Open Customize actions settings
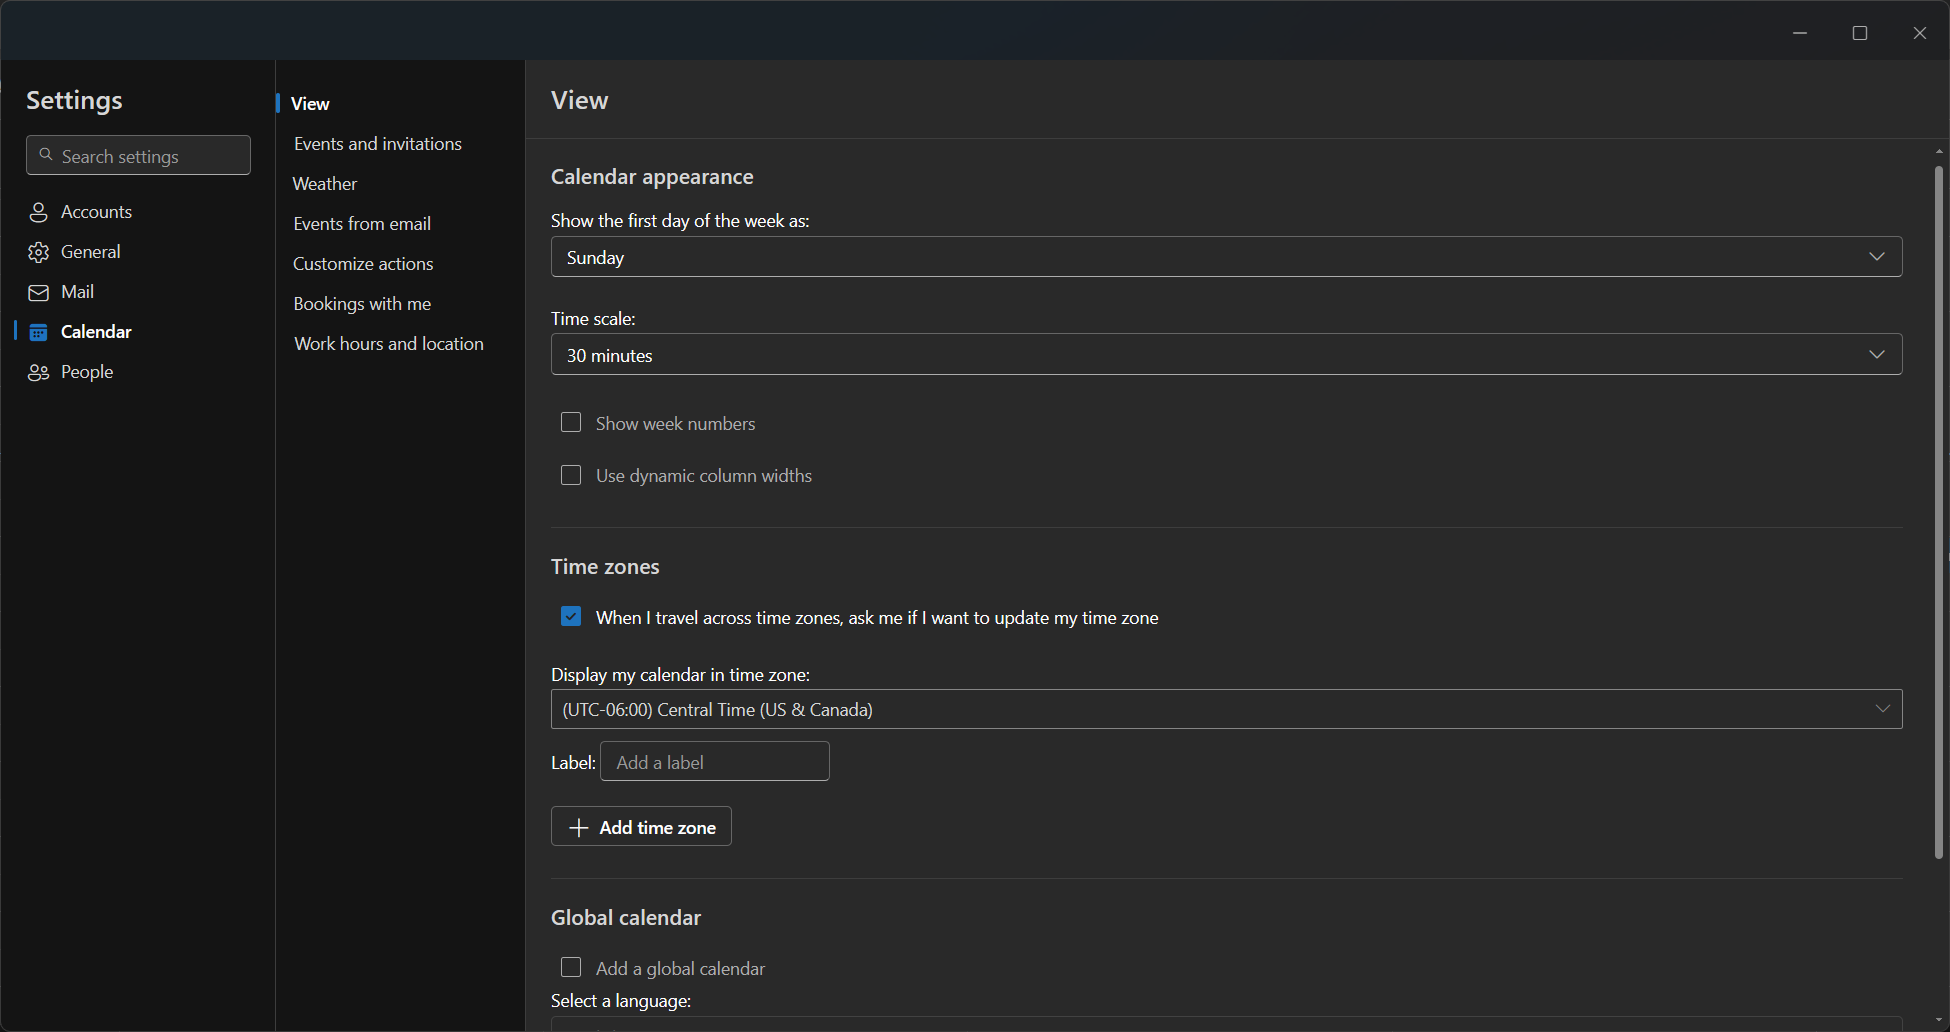 coord(363,264)
